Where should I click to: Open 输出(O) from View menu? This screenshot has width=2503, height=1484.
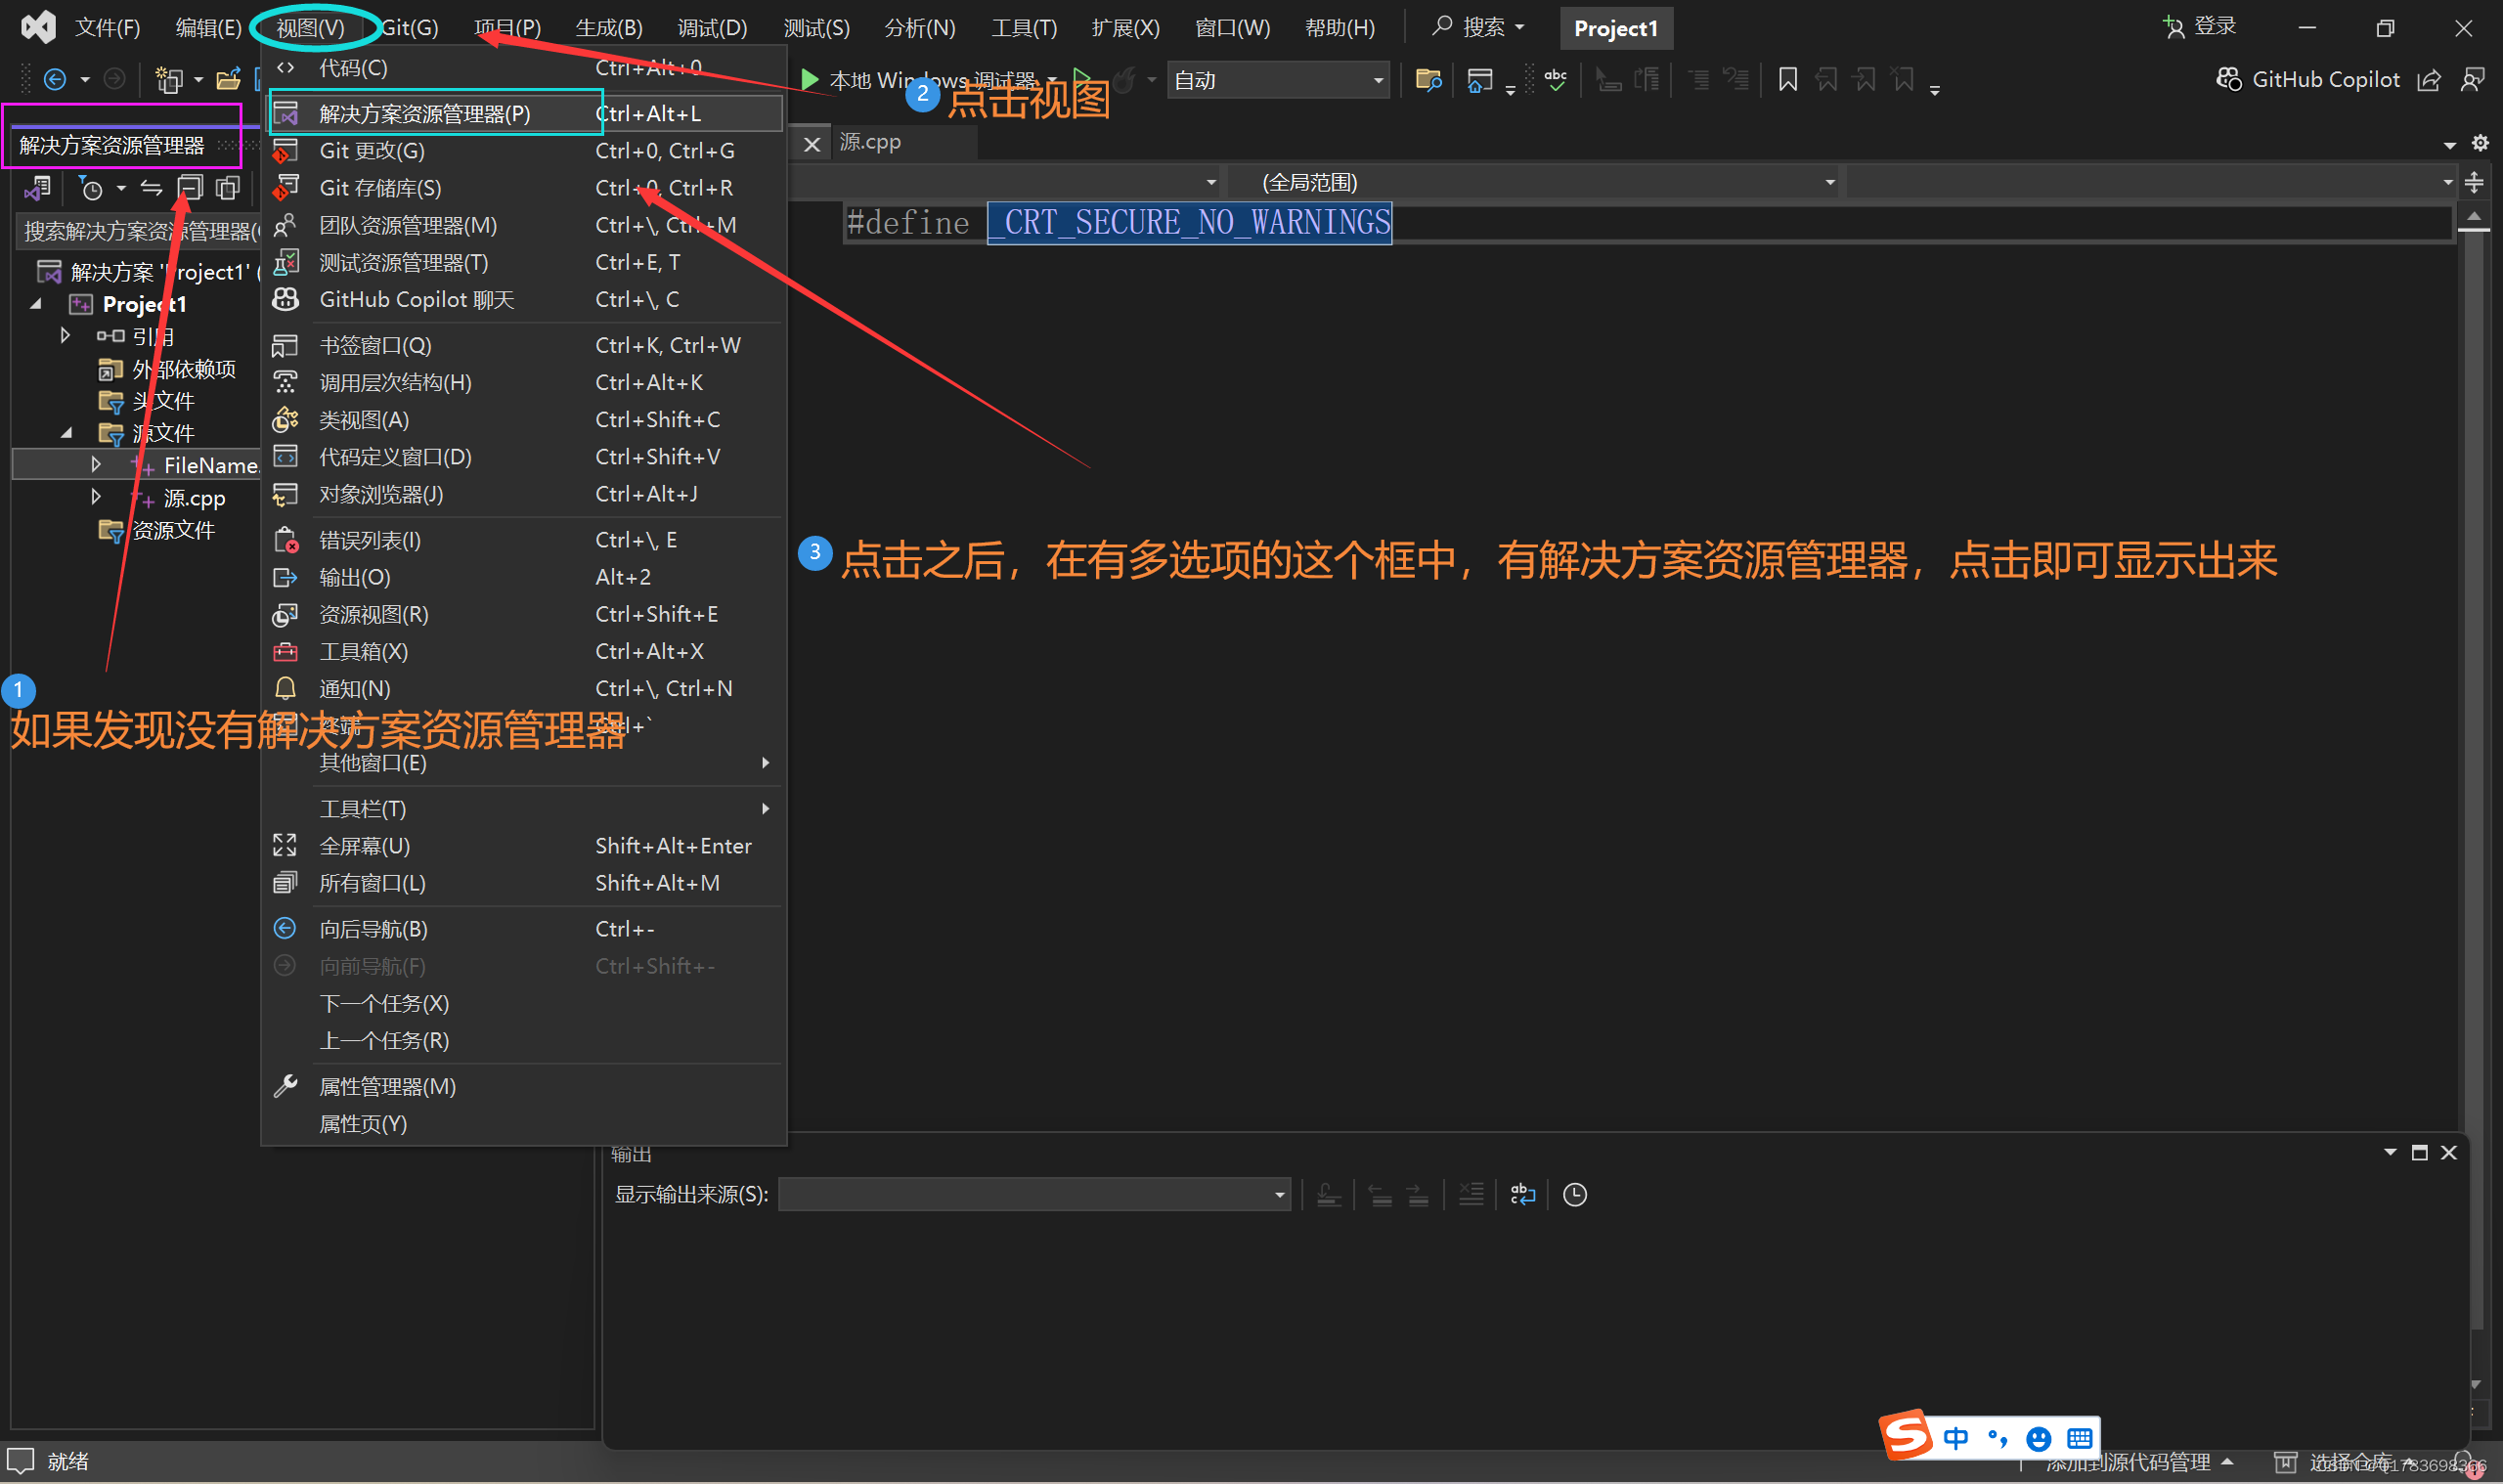pyautogui.click(x=525, y=577)
